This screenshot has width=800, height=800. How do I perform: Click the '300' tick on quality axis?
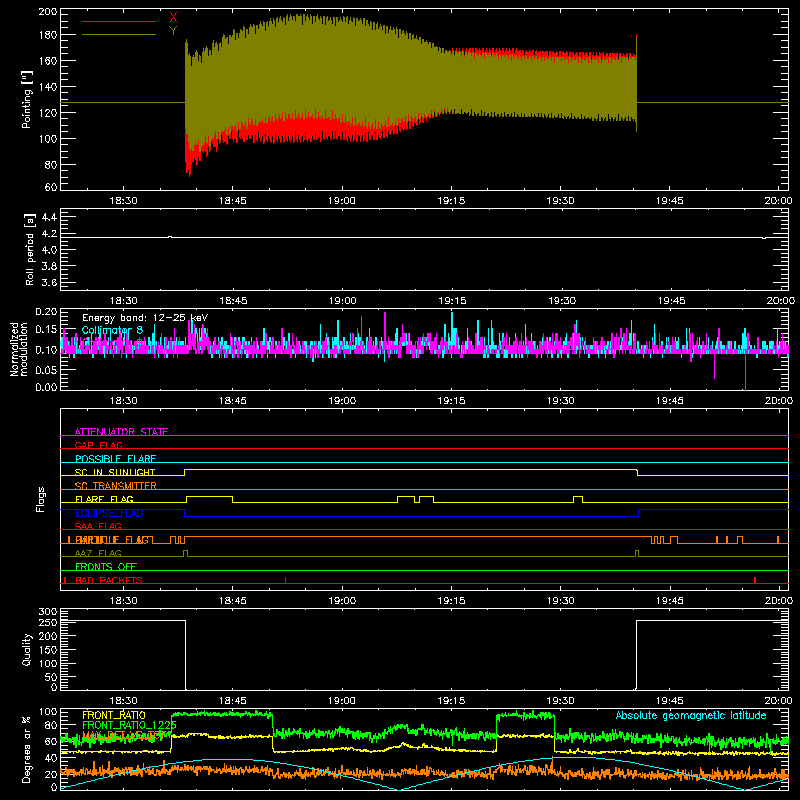47,612
